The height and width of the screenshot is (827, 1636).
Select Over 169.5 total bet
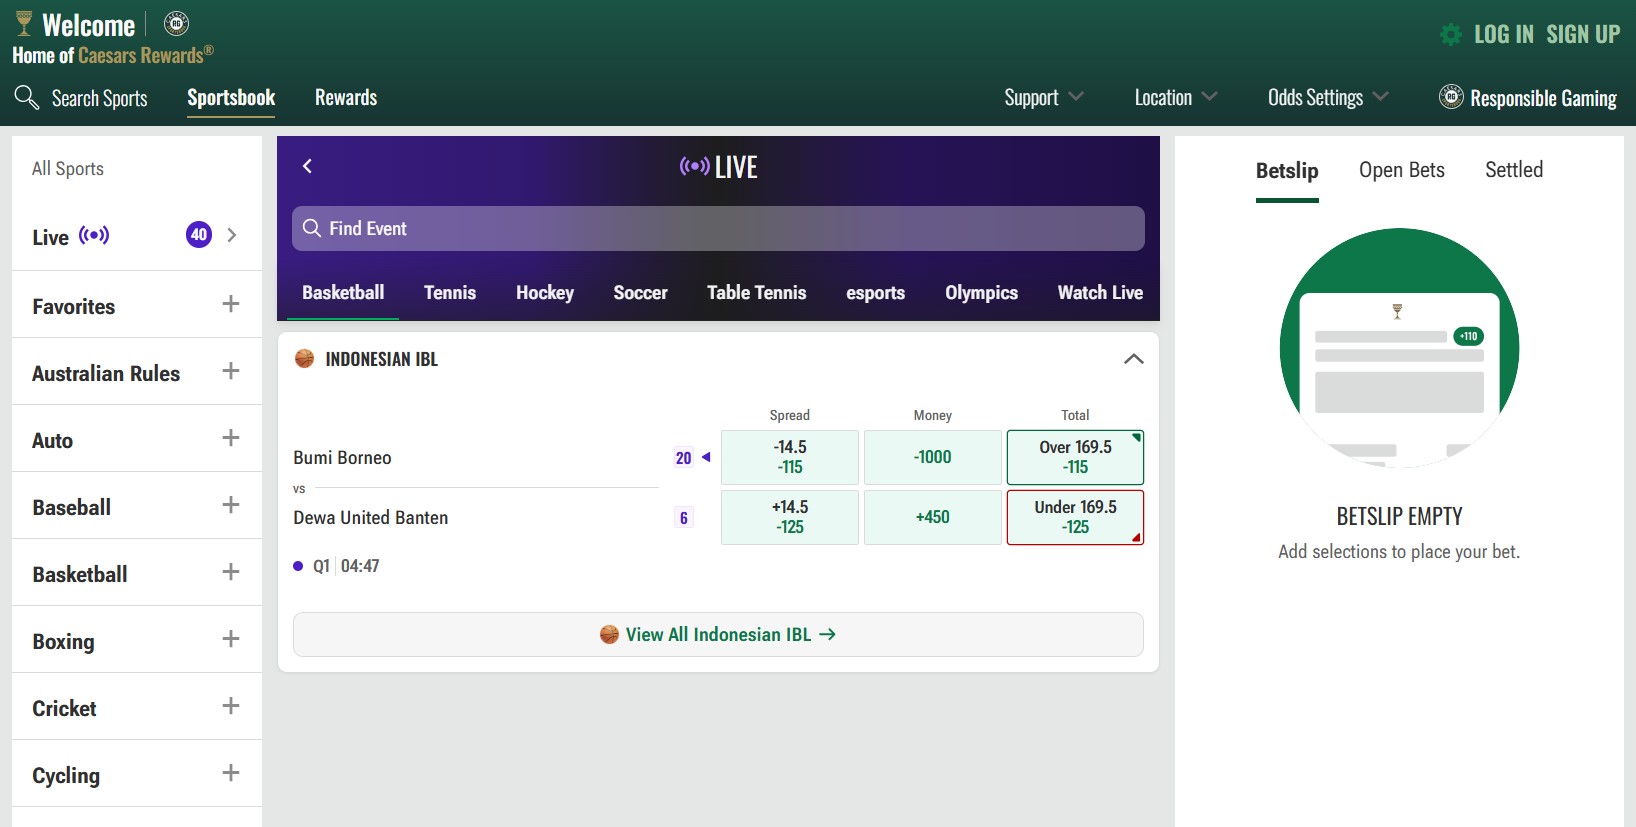[1075, 457]
